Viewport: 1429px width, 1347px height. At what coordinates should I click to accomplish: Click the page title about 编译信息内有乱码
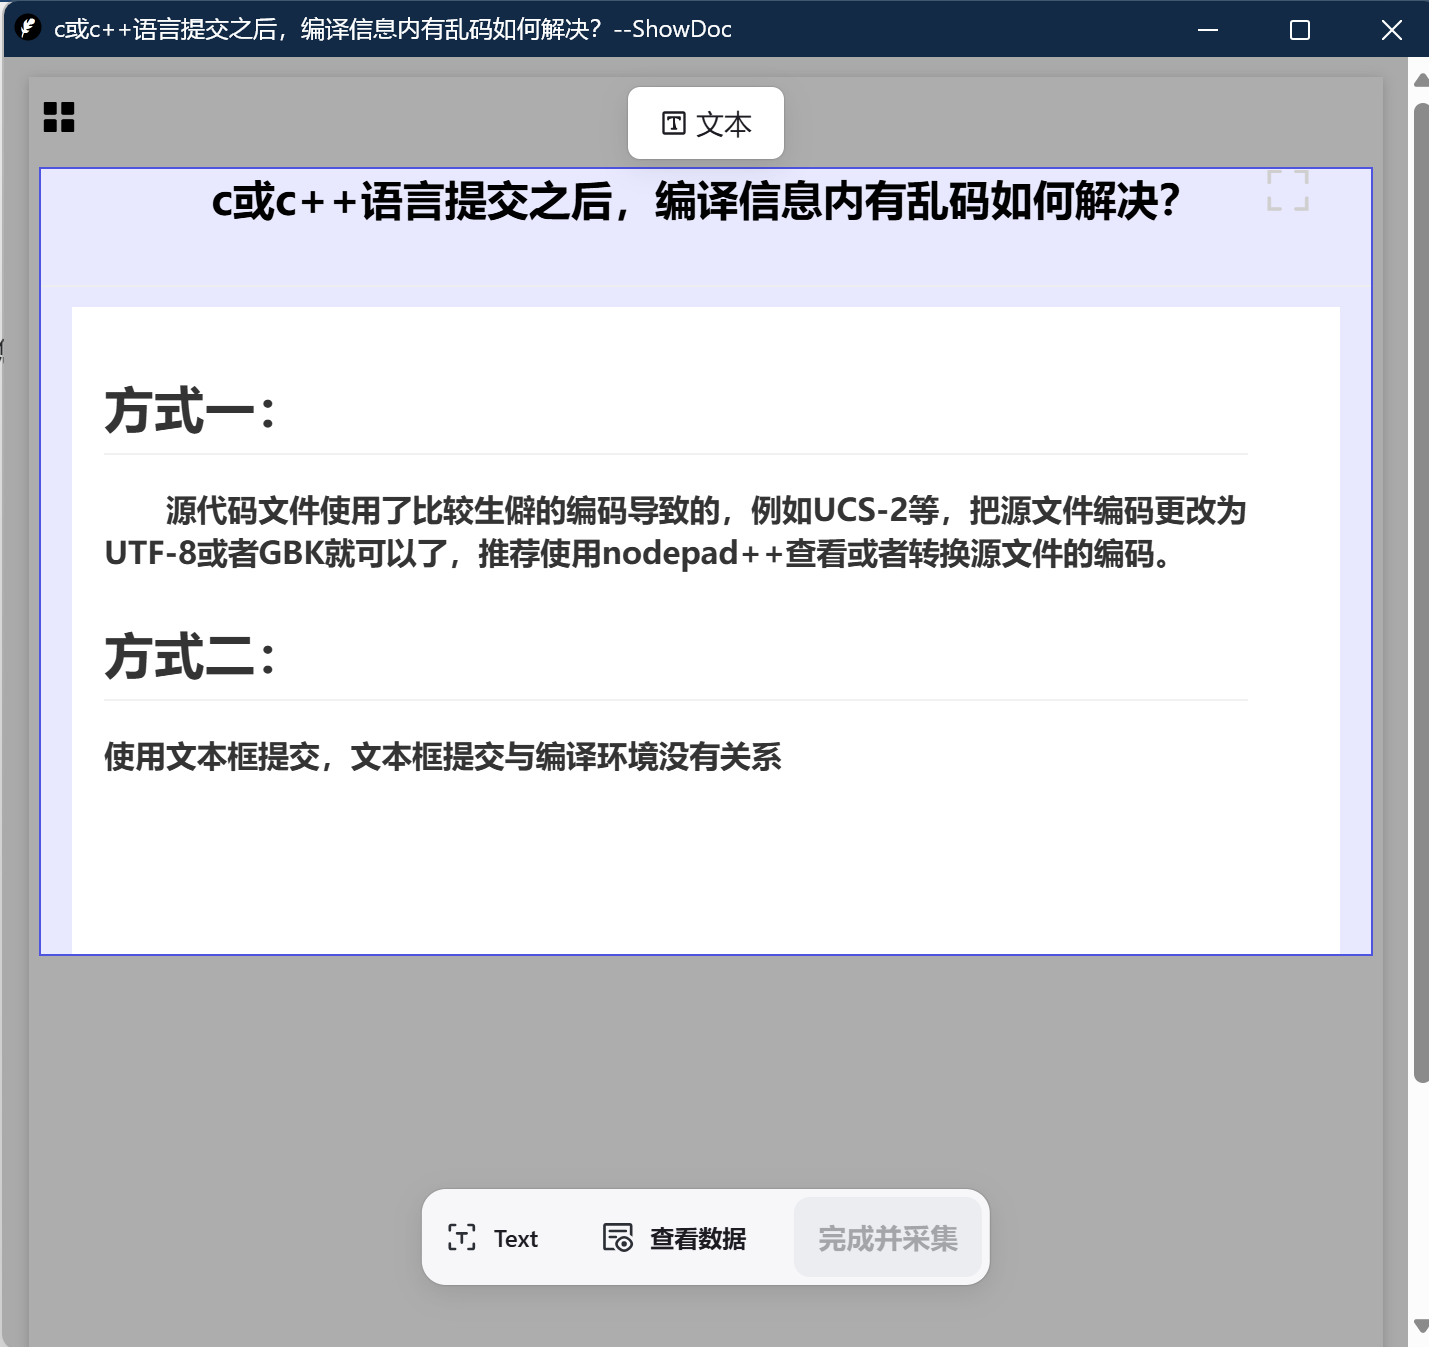click(696, 201)
